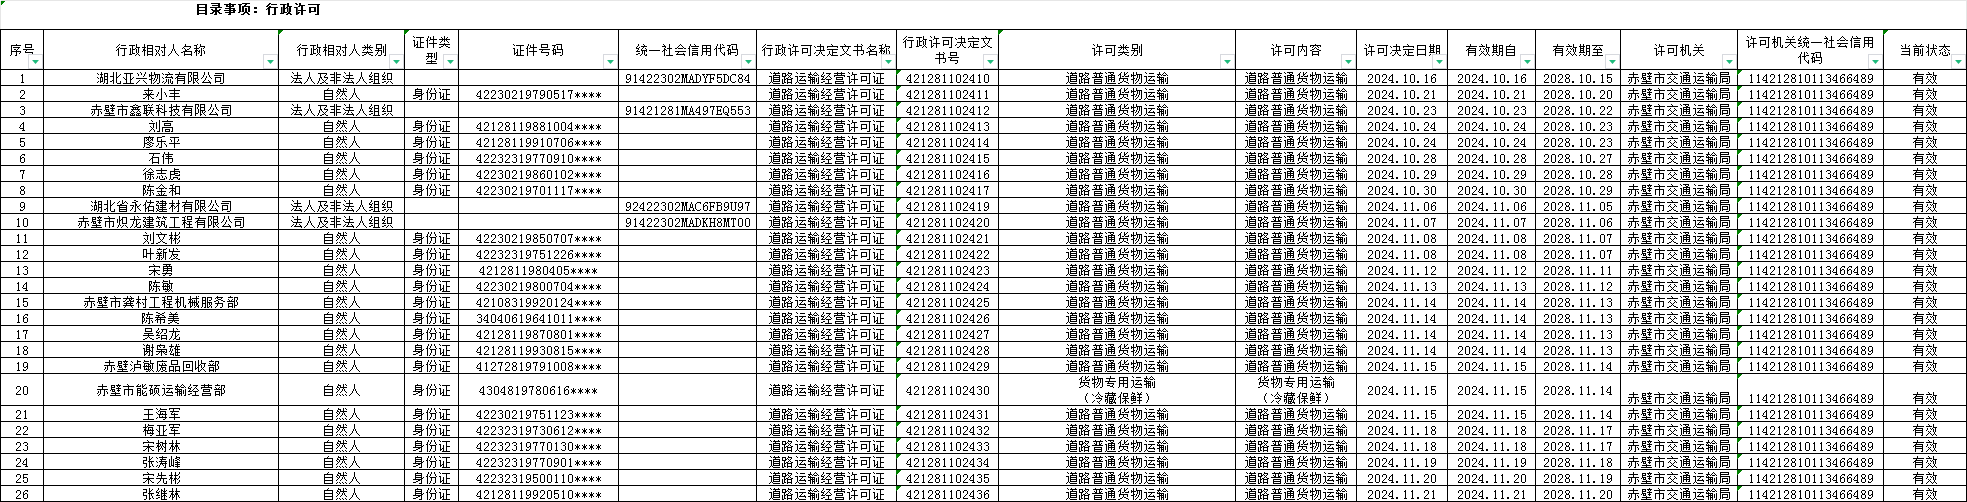Click 赤壁市交通运输局 in 湖北亚兴物流有限公司 row

tap(1679, 78)
